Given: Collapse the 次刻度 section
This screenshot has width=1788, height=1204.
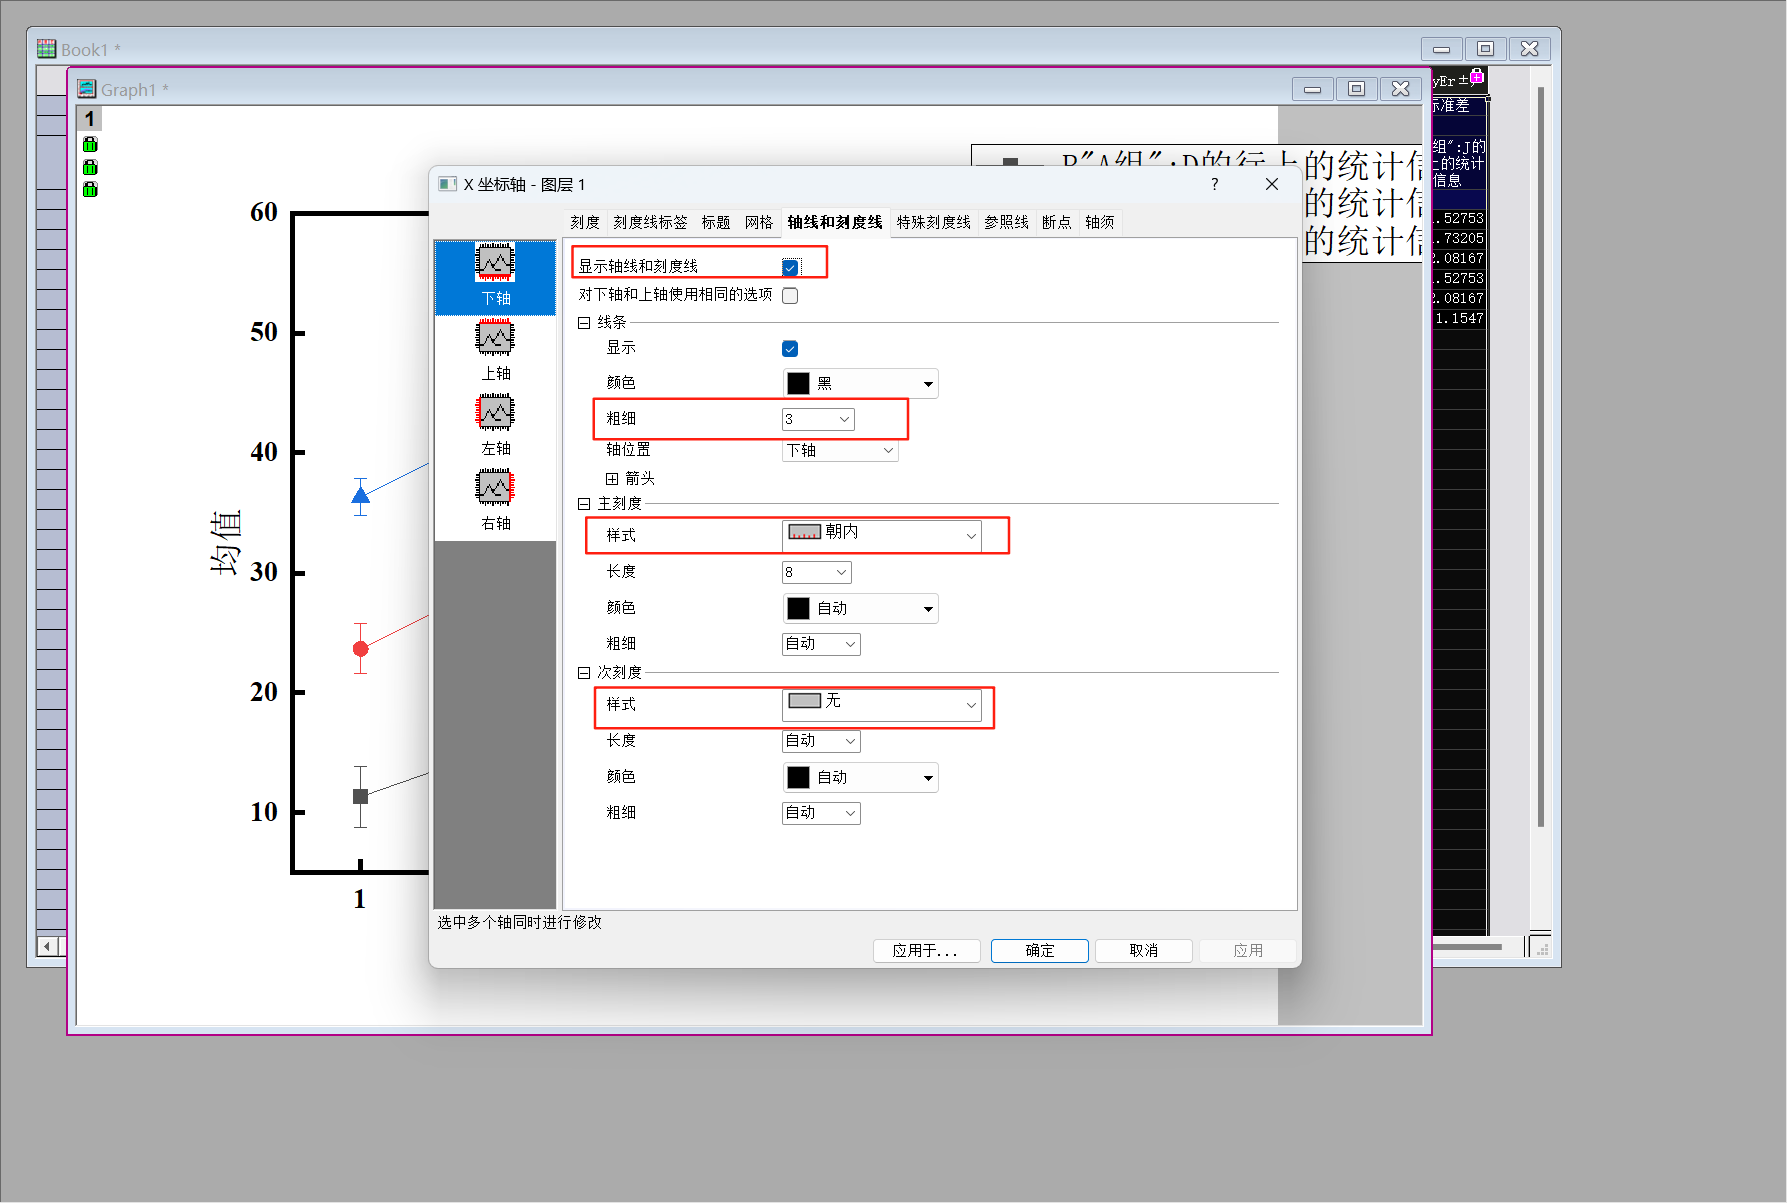Looking at the screenshot, I should tap(584, 673).
